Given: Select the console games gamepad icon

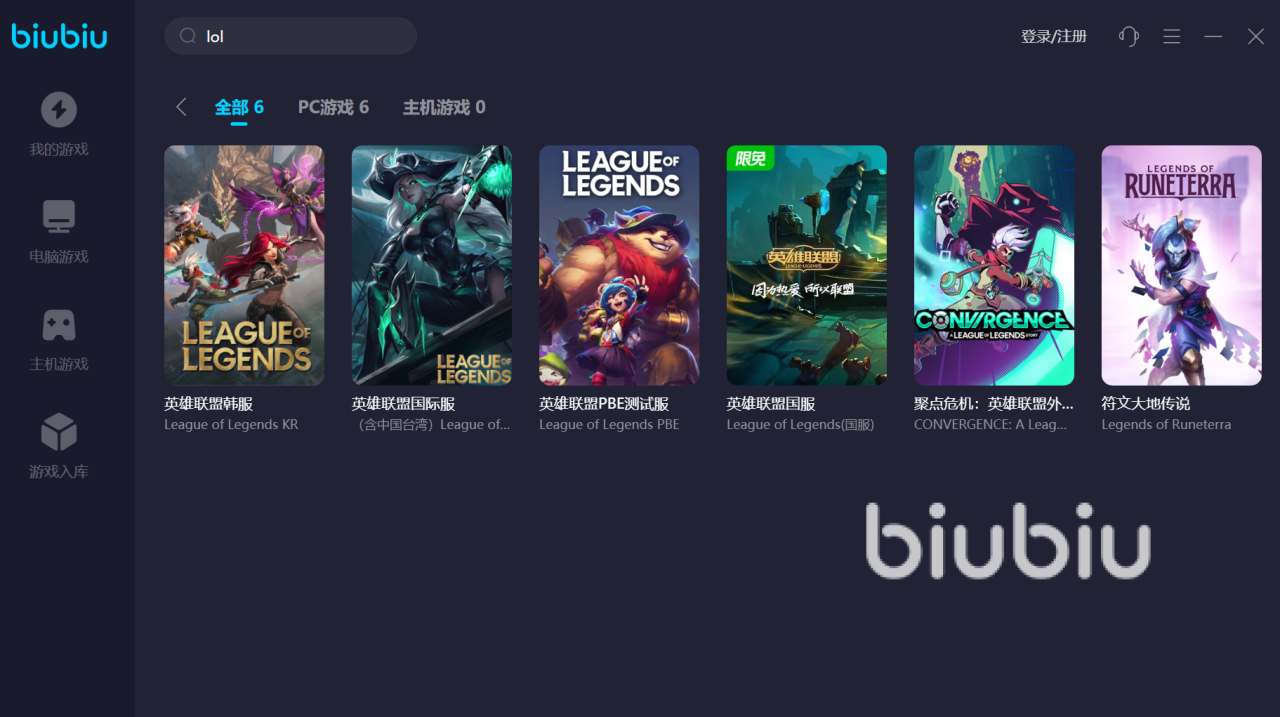Looking at the screenshot, I should [59, 325].
